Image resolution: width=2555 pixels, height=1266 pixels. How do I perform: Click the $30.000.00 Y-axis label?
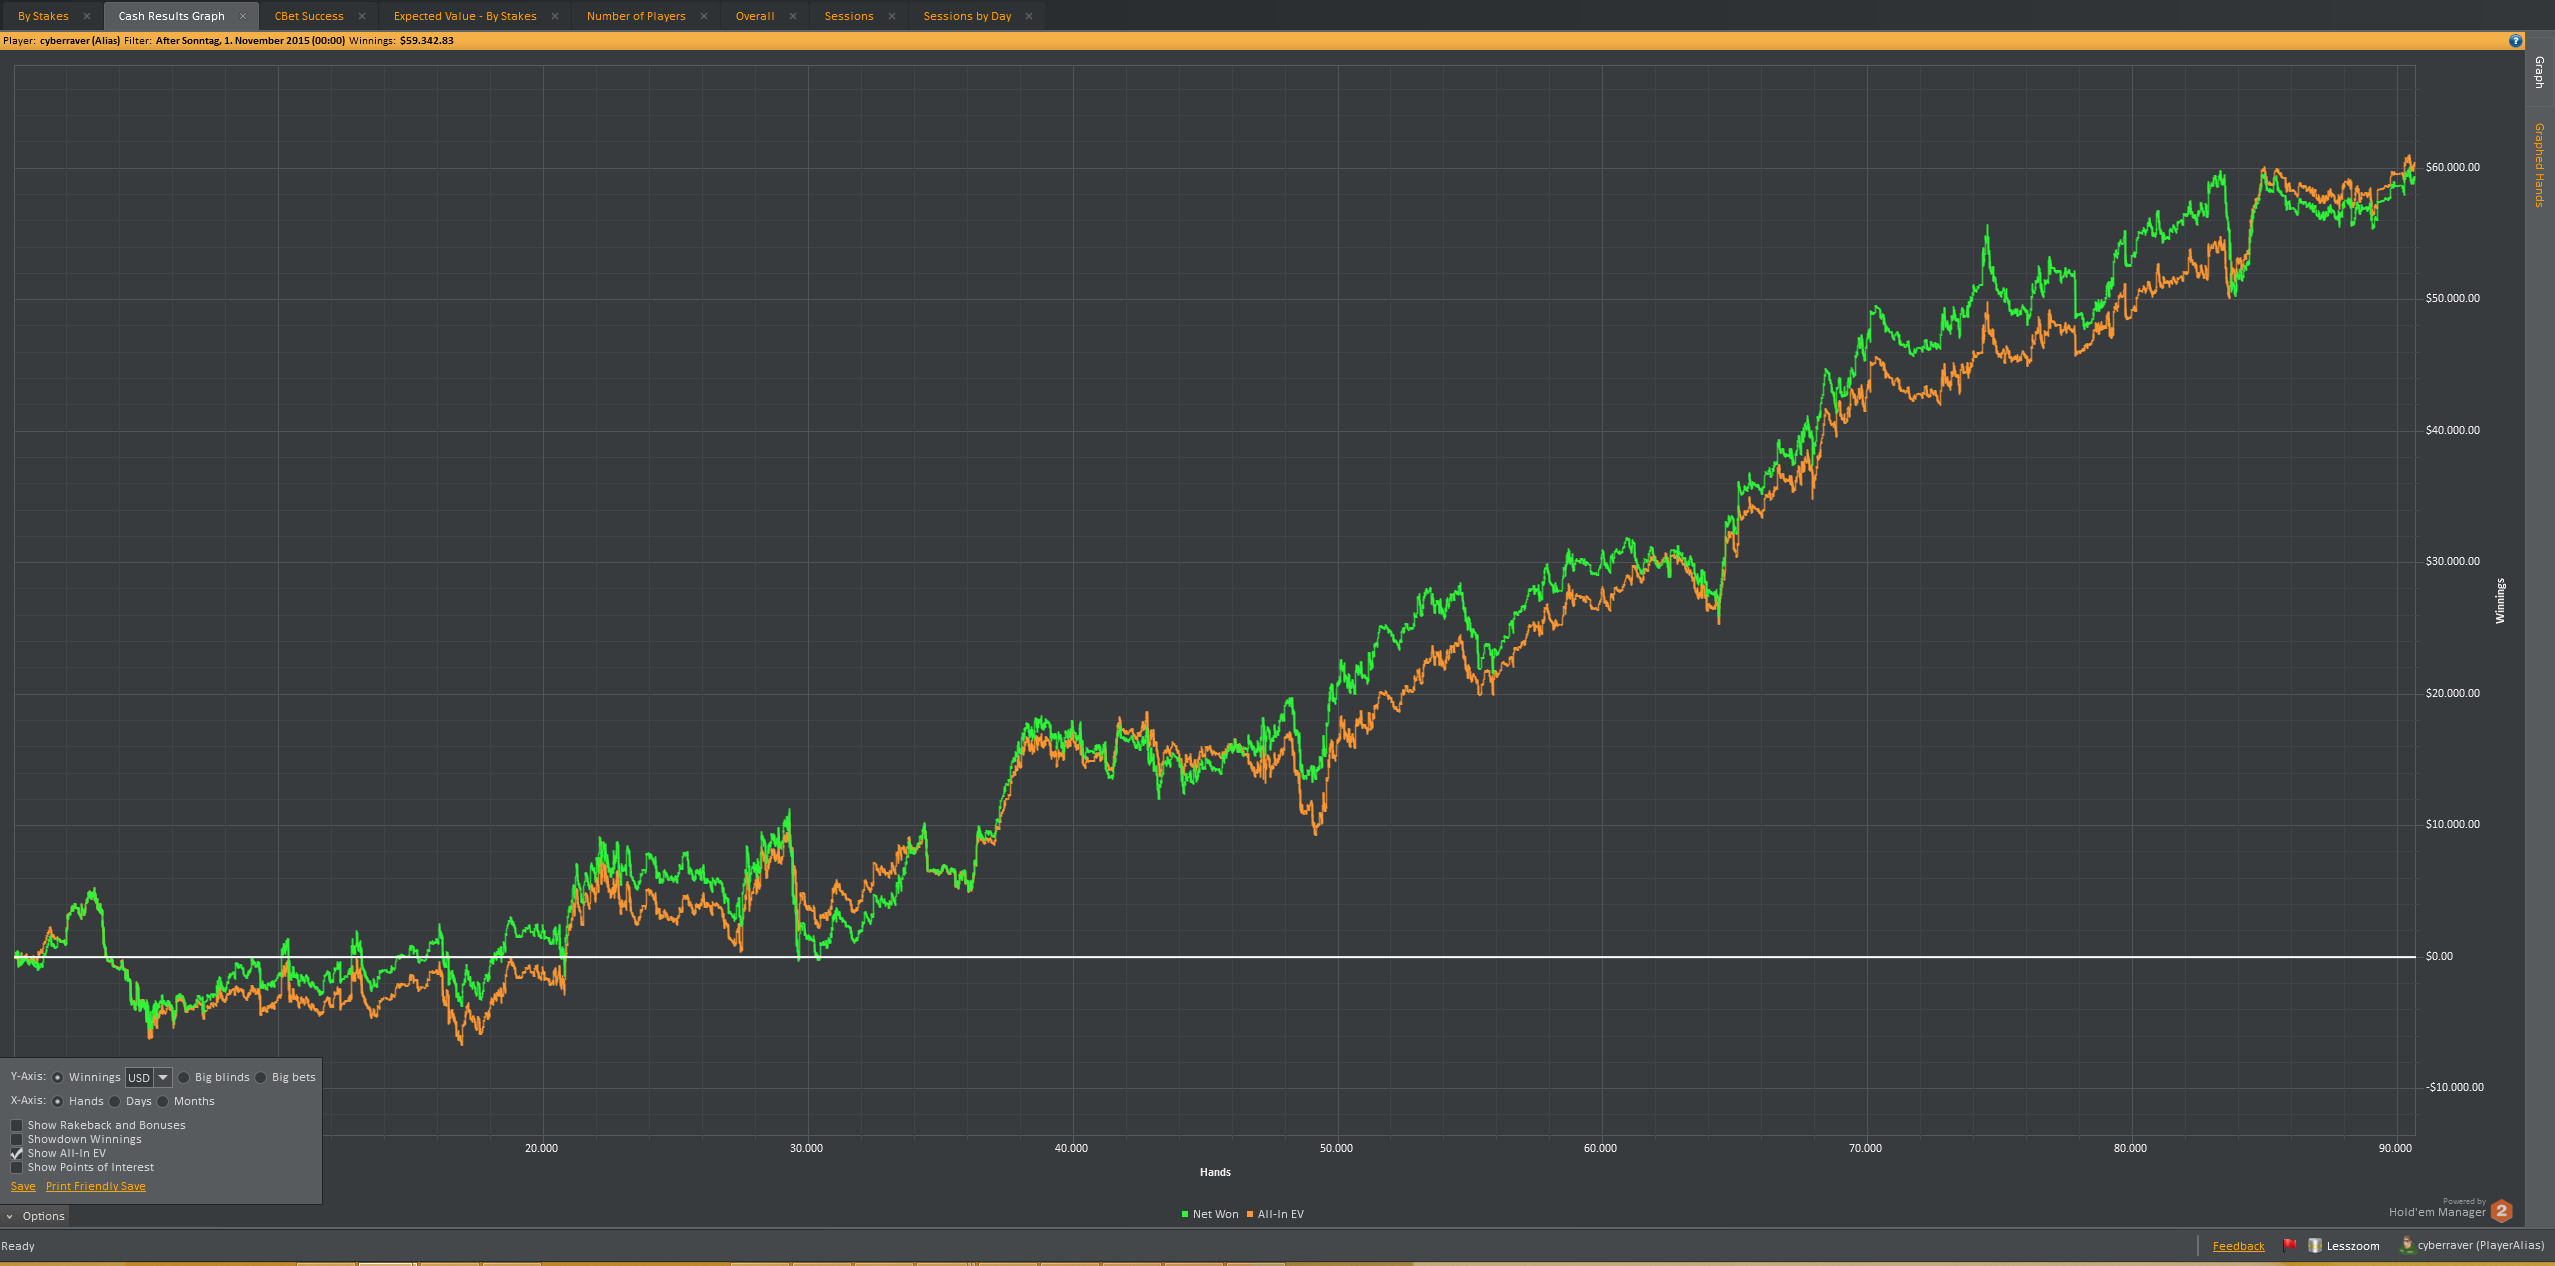[x=2453, y=561]
